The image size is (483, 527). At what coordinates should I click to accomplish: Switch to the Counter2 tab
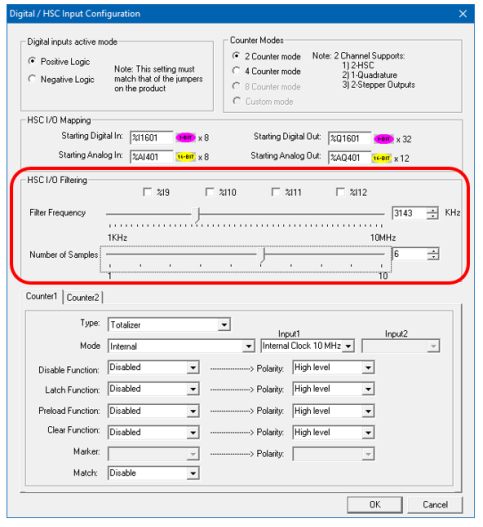pos(83,297)
